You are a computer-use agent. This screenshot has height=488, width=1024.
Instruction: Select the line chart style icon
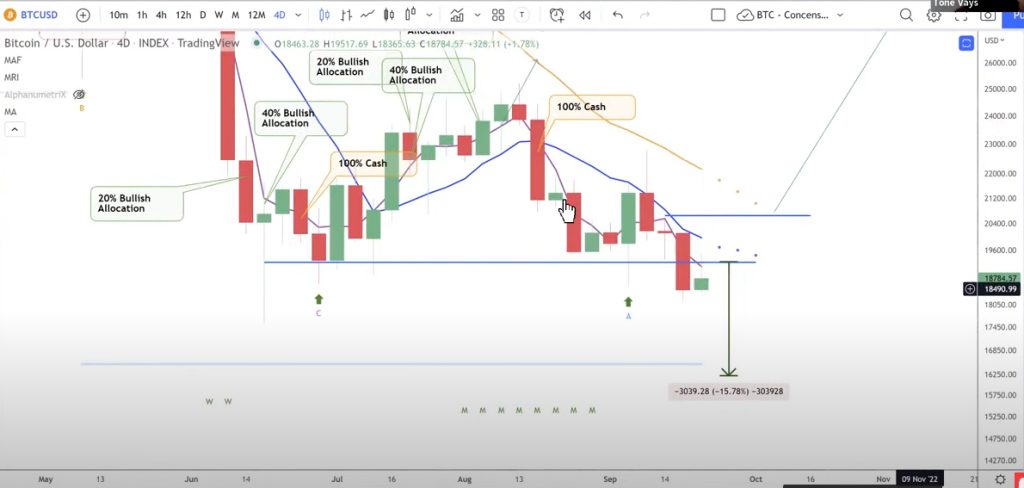click(368, 14)
